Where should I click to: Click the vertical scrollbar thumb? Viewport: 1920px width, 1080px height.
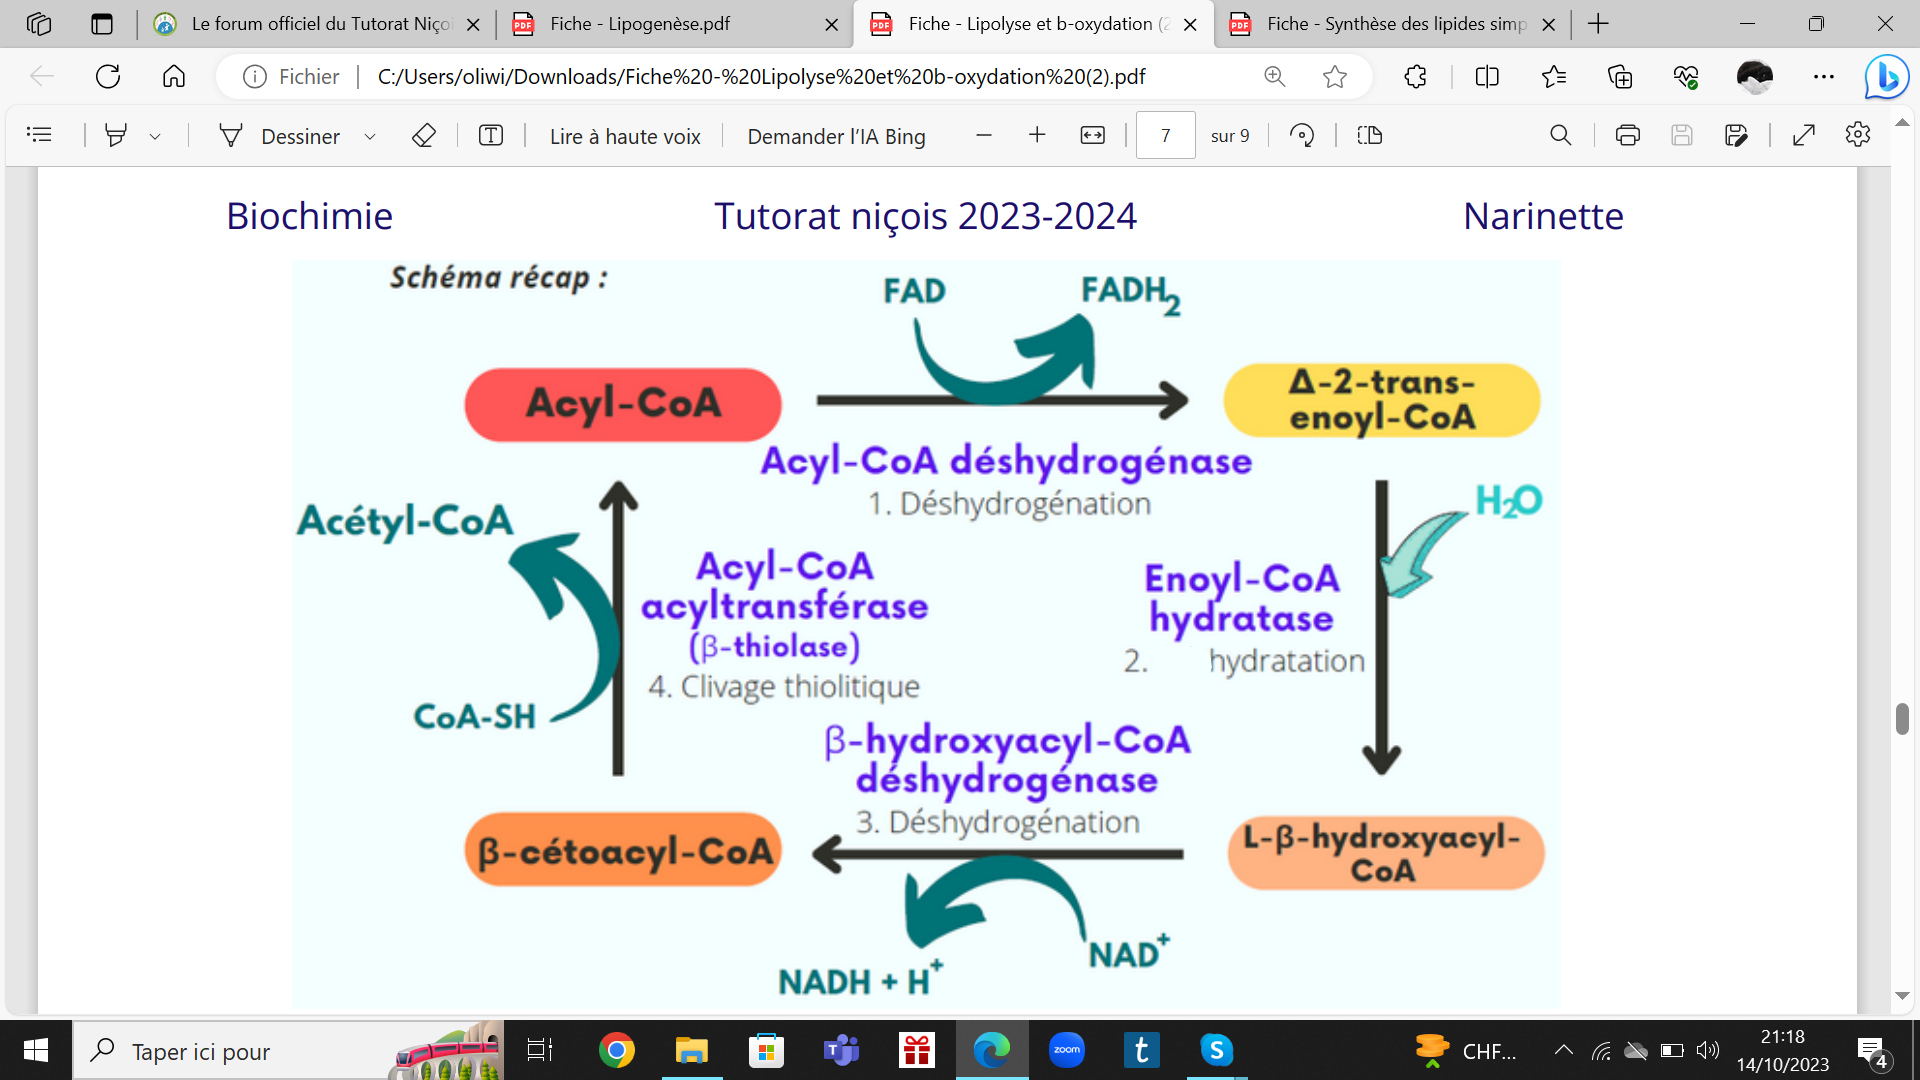tap(1902, 718)
